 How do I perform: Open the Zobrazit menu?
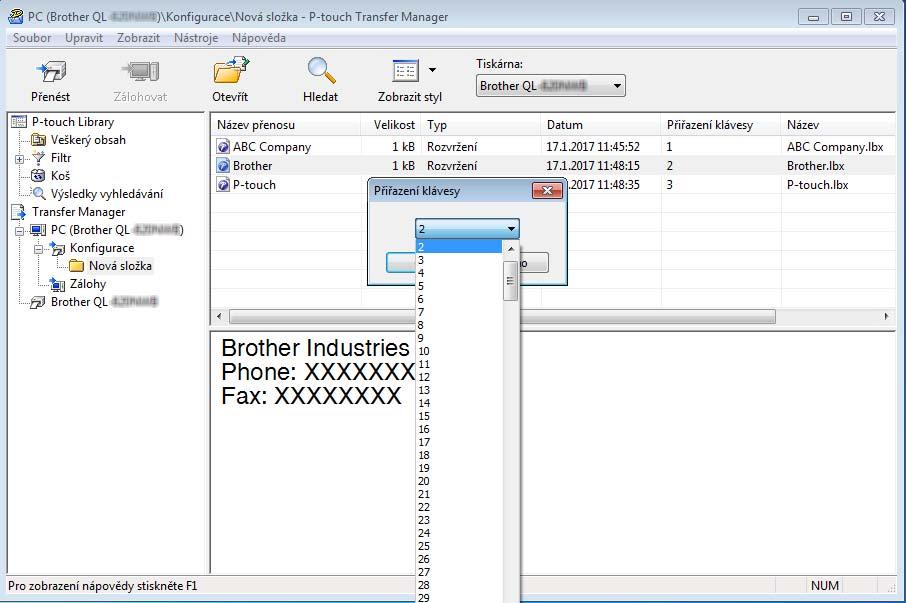(138, 38)
